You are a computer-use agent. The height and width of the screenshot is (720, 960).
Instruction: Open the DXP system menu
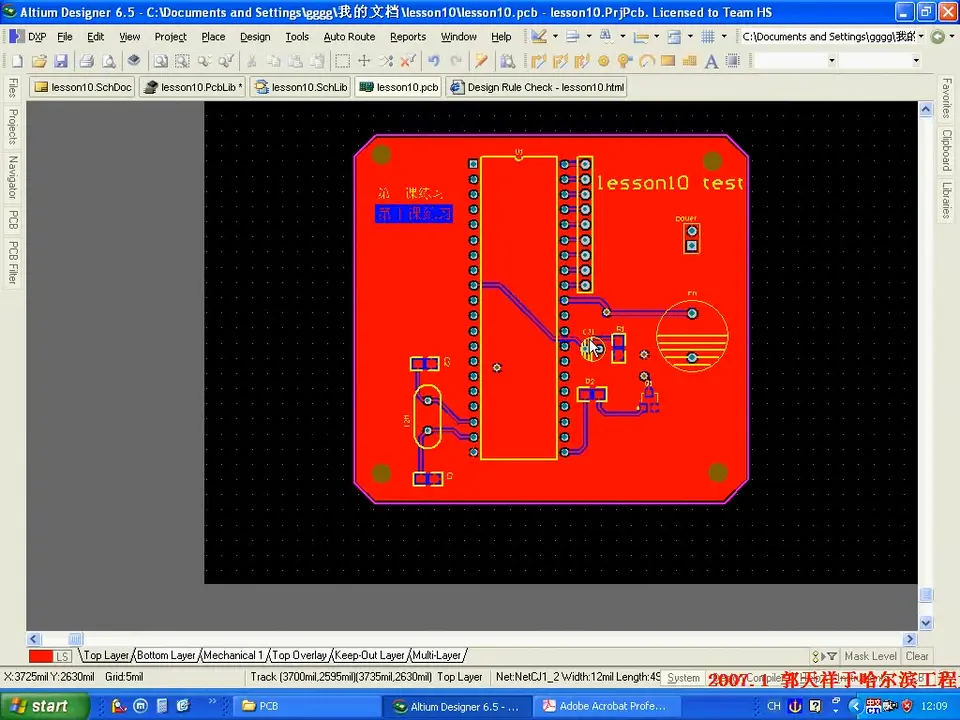click(x=29, y=37)
